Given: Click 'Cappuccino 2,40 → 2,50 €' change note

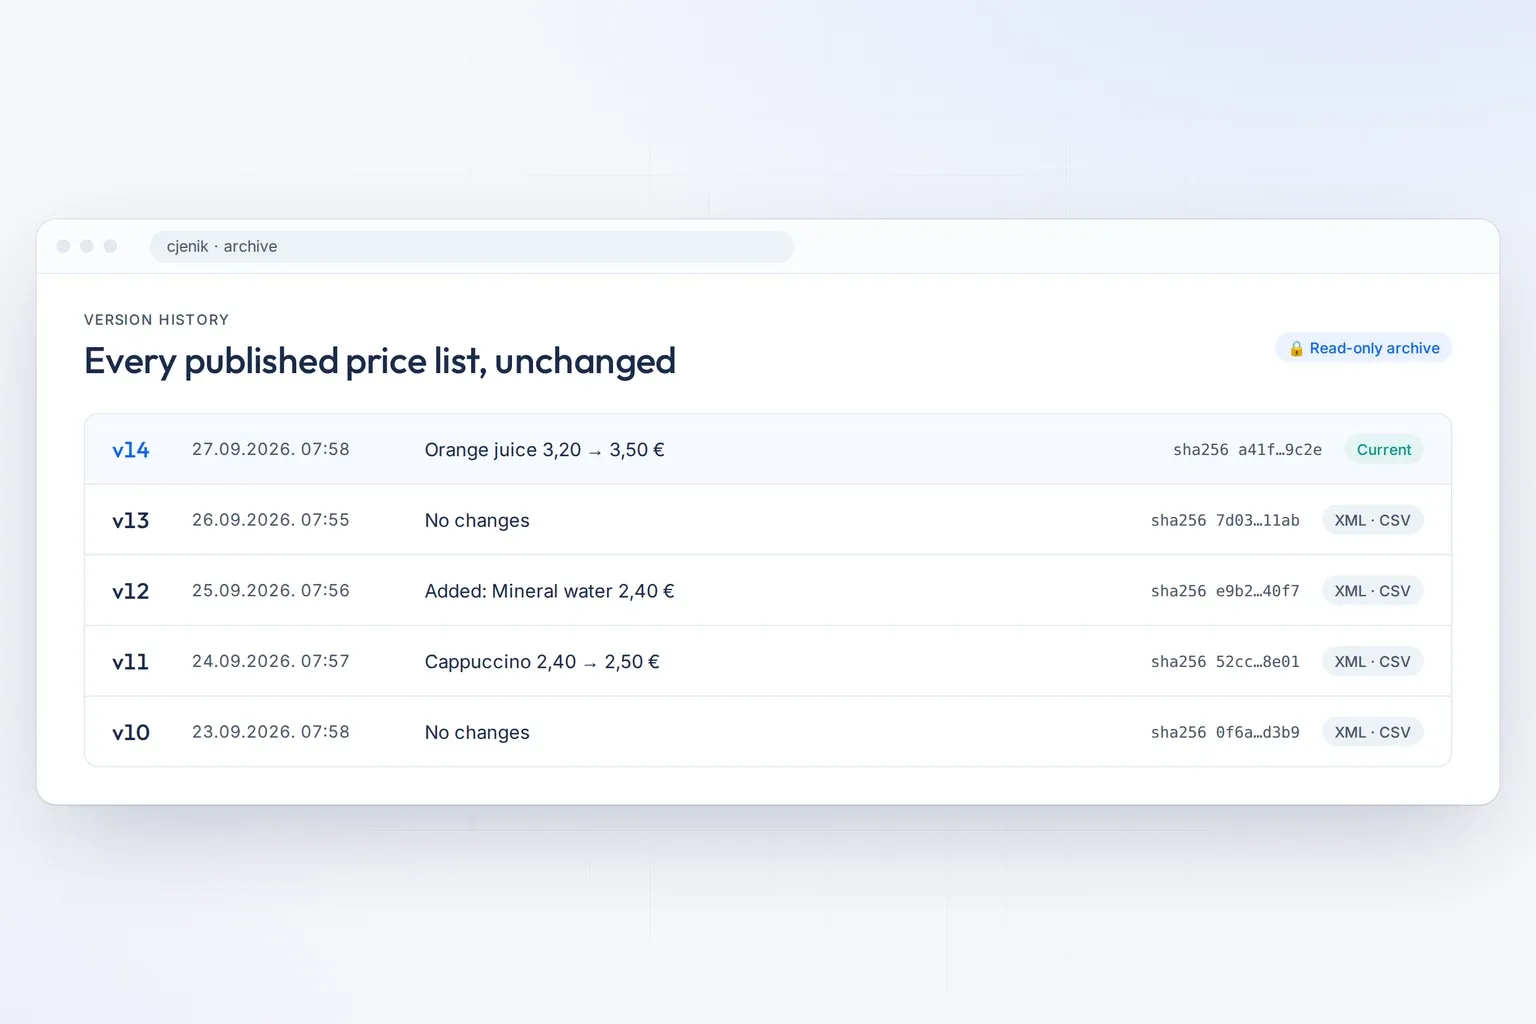Looking at the screenshot, I should tap(542, 662).
